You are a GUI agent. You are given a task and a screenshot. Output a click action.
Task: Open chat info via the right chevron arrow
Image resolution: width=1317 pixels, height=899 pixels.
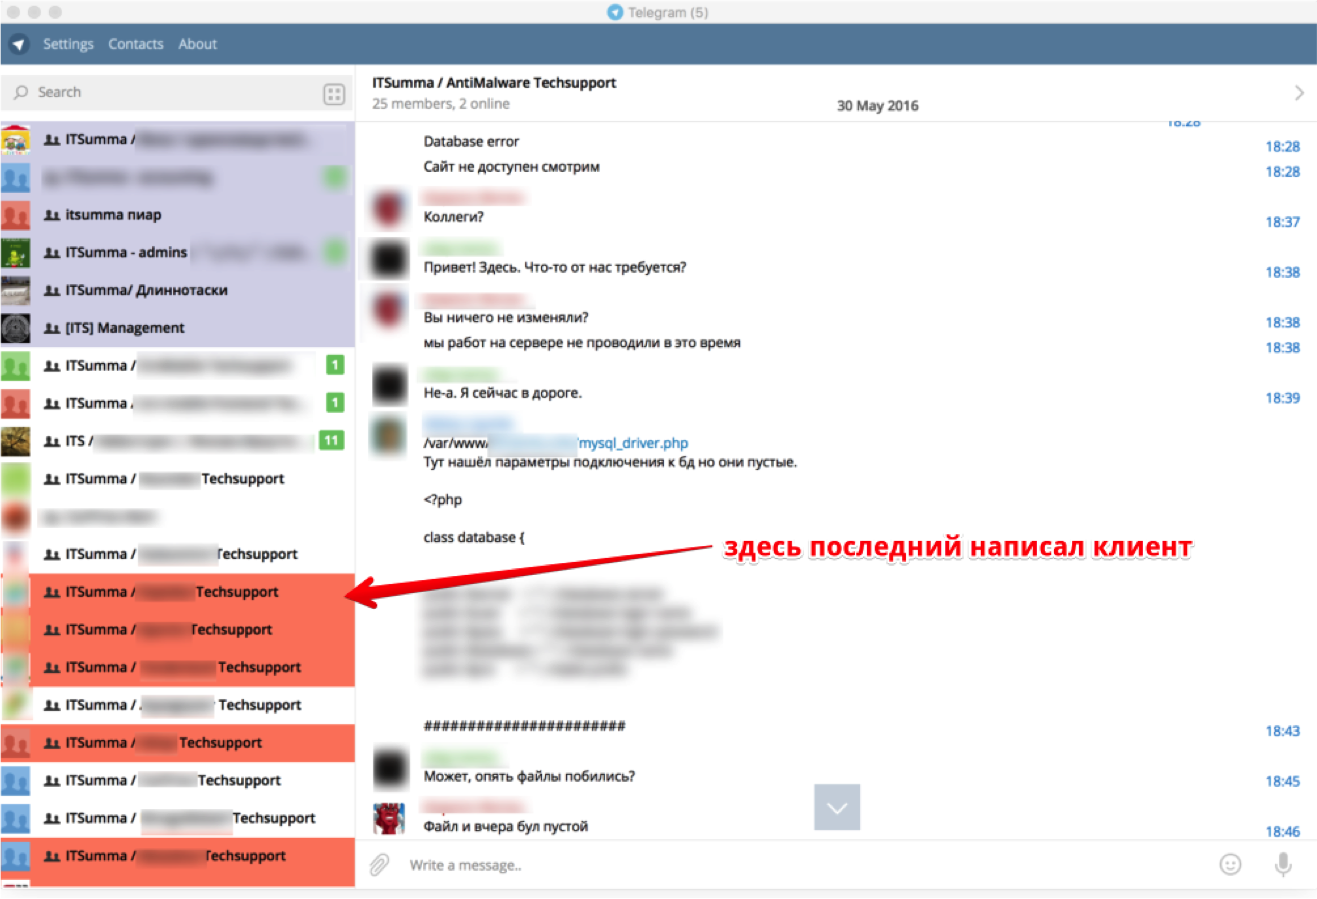pyautogui.click(x=1299, y=92)
